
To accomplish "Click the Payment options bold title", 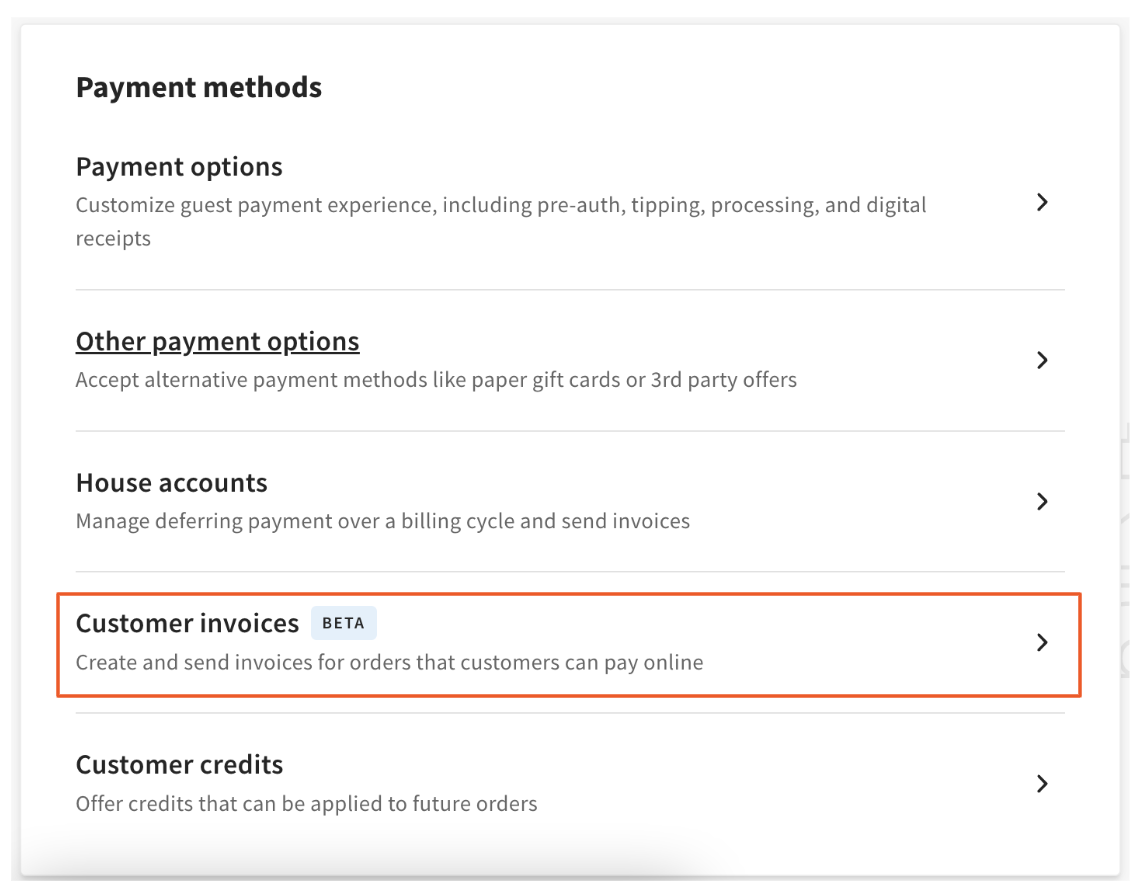I will tap(179, 166).
